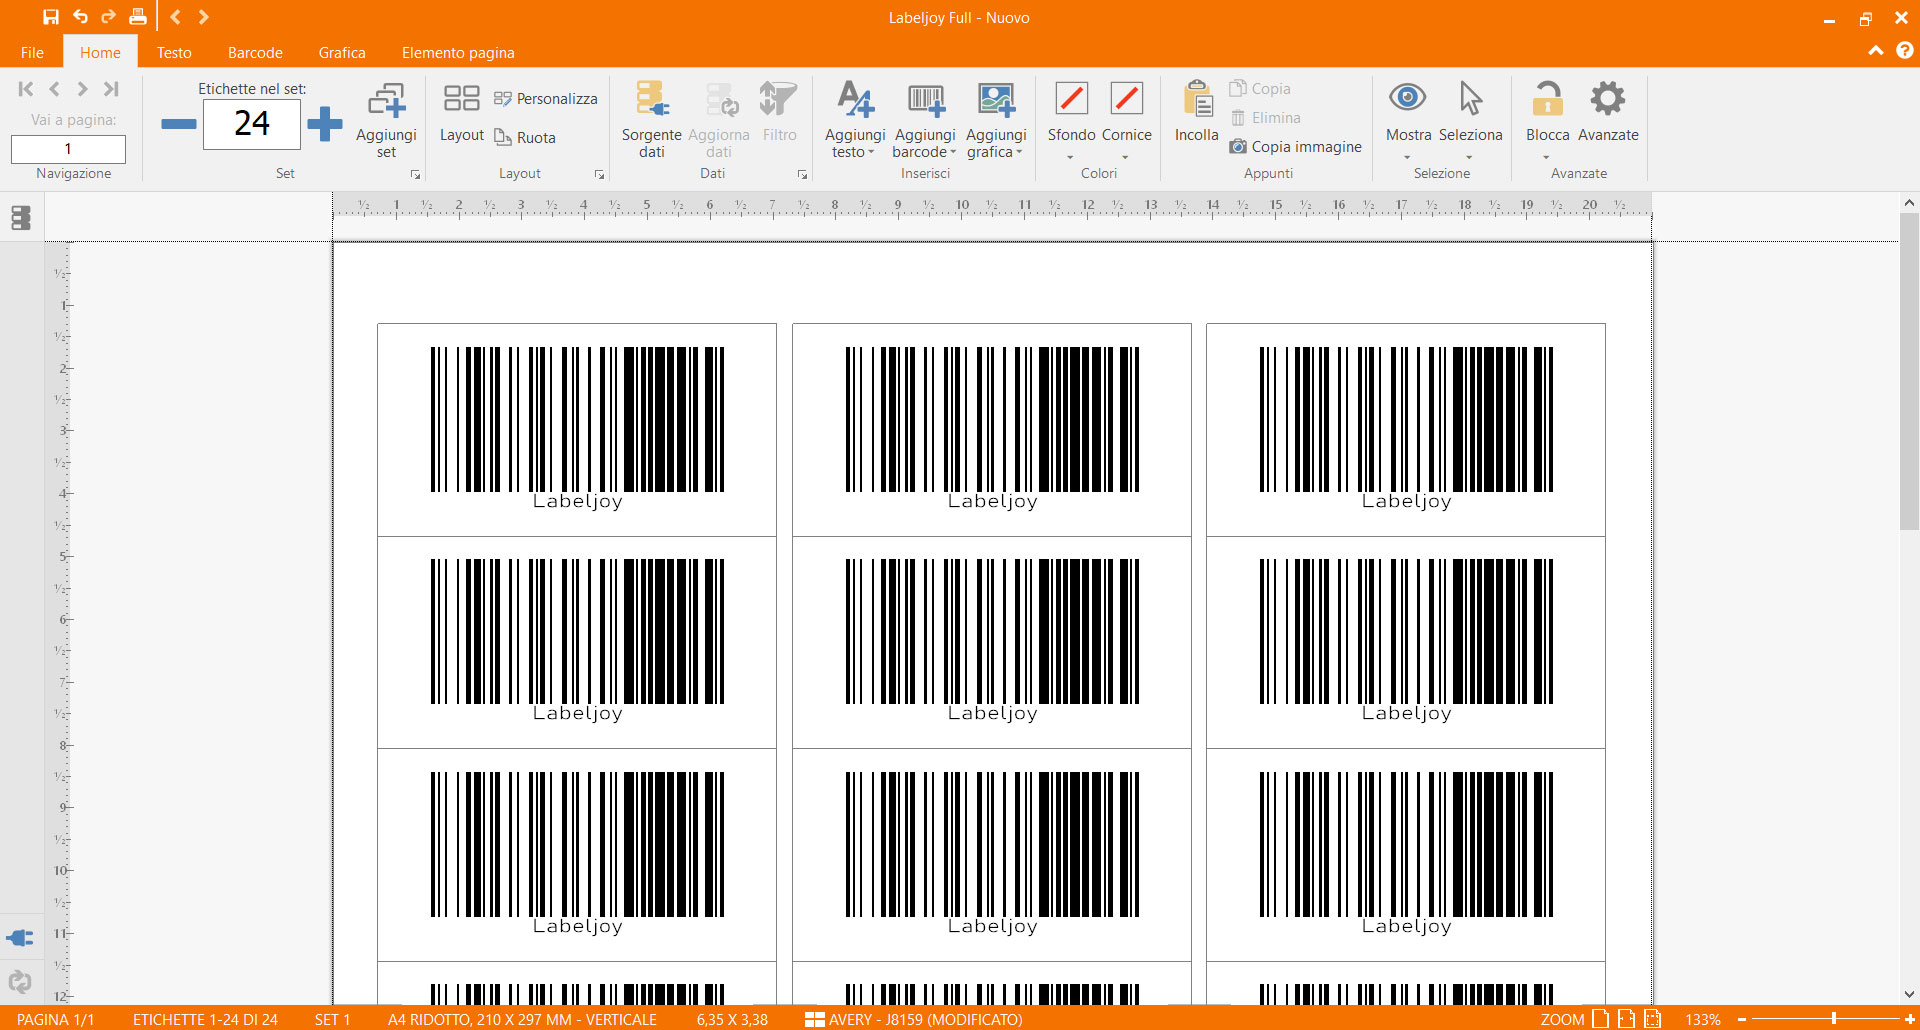Open Set group dialog launcher
The width and height of the screenshot is (1920, 1030).
(x=415, y=175)
